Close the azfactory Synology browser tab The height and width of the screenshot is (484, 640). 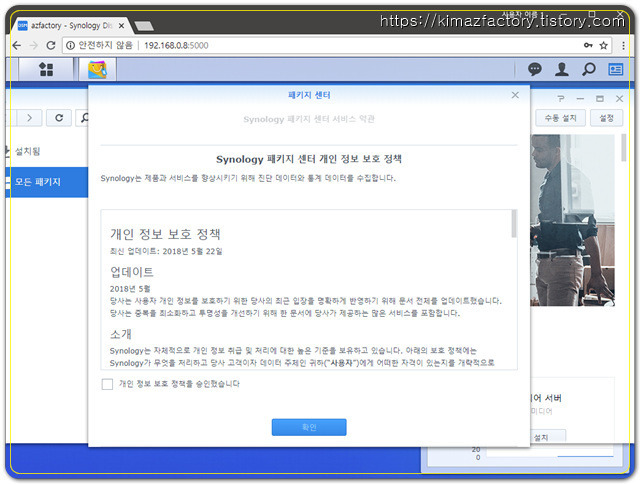pos(121,26)
